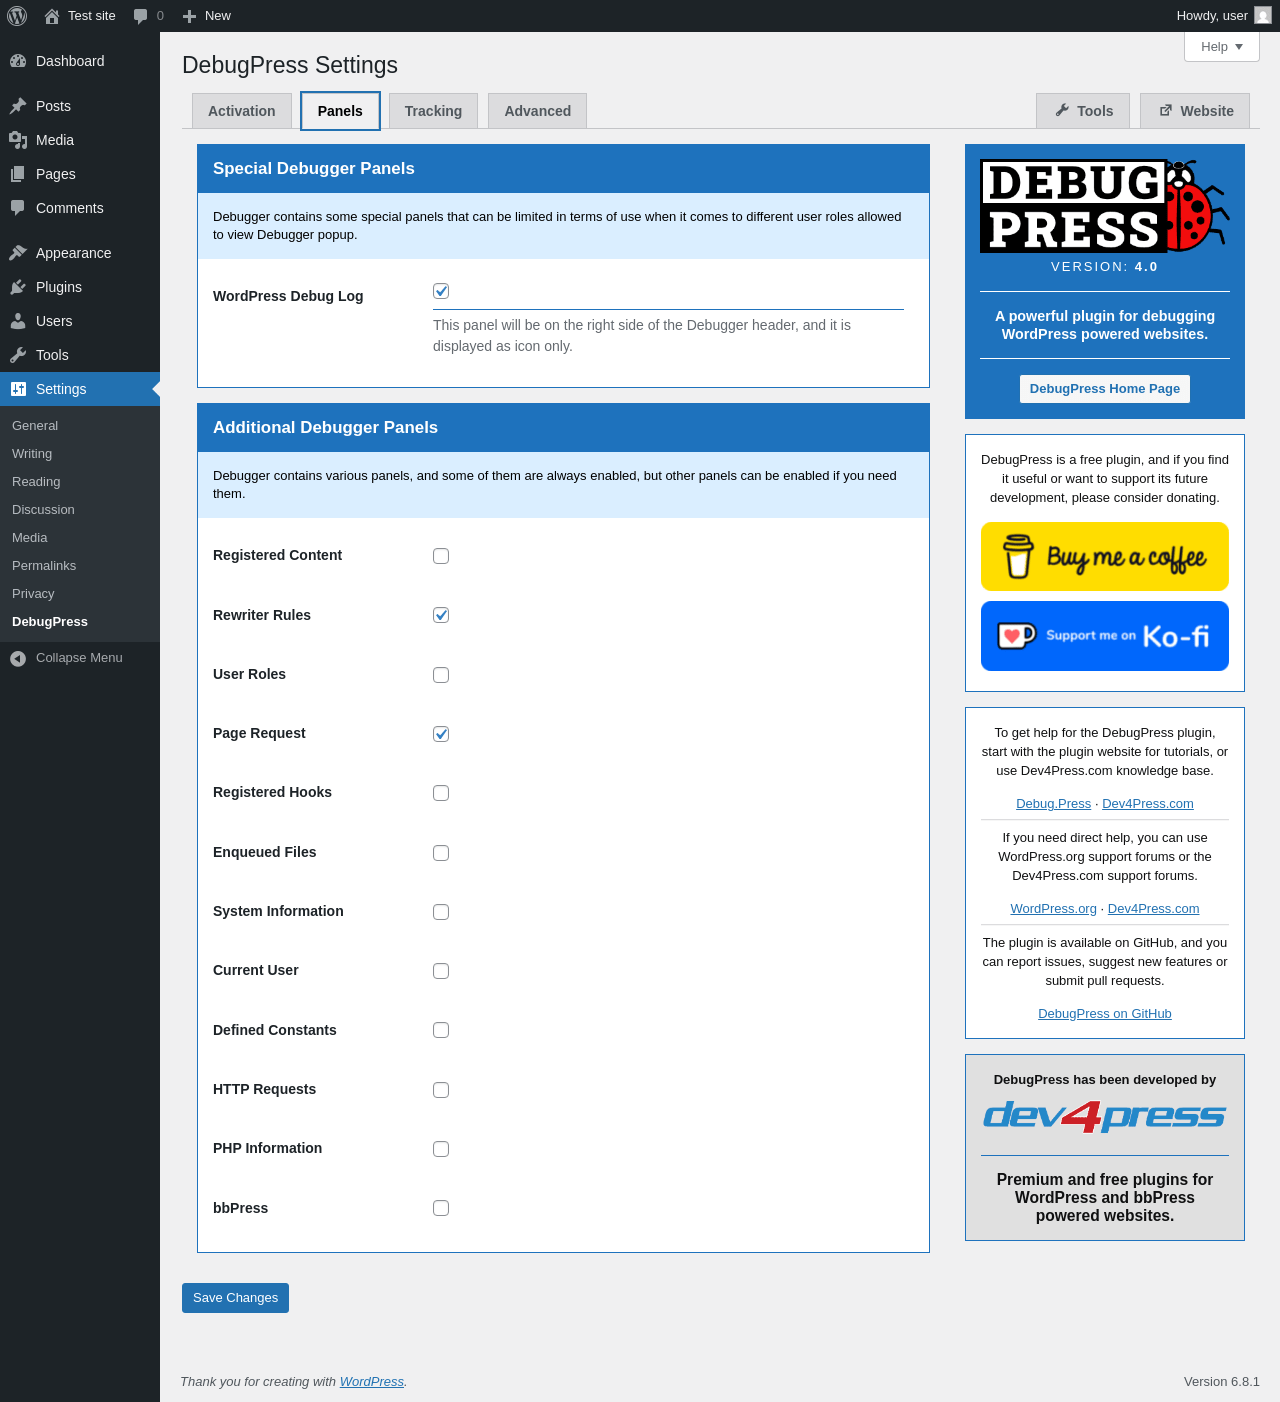
Task: Click the Appearance paintbrush icon
Action: [x=18, y=253]
